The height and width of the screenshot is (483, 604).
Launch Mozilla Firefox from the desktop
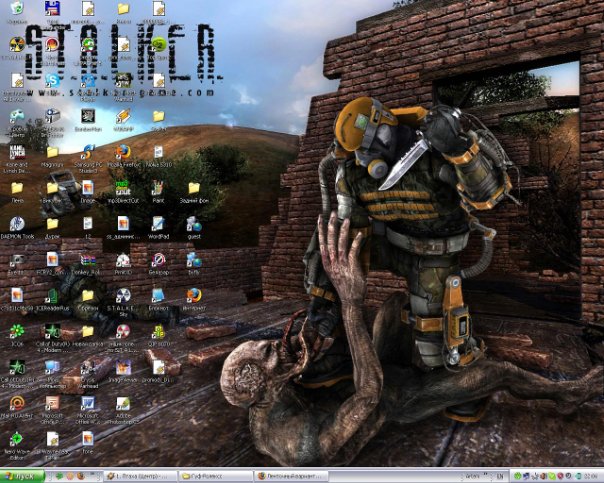(123, 153)
